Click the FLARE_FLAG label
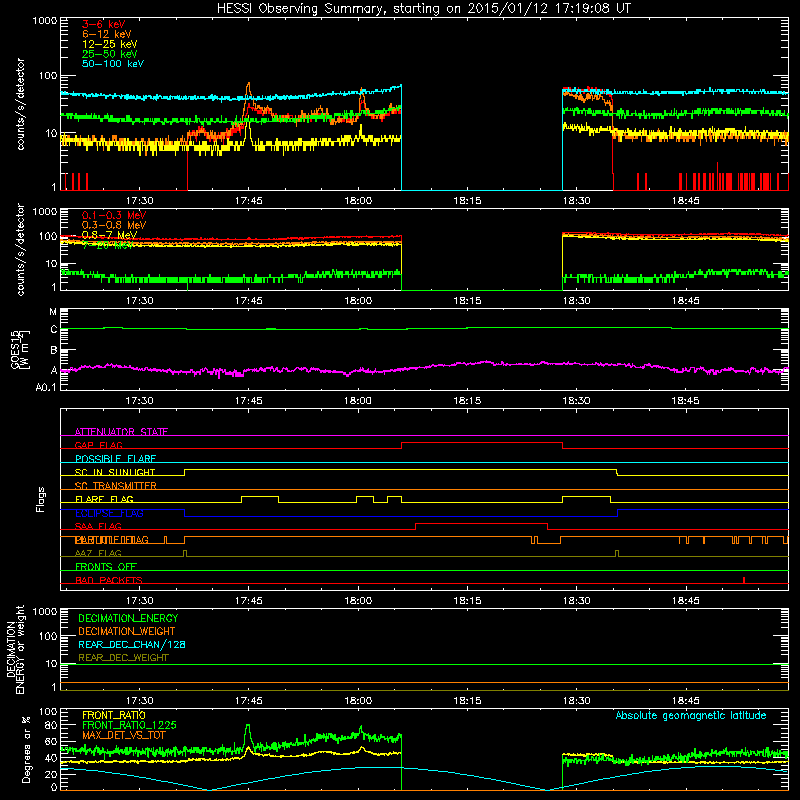Screen dimensions: 800x800 104,499
